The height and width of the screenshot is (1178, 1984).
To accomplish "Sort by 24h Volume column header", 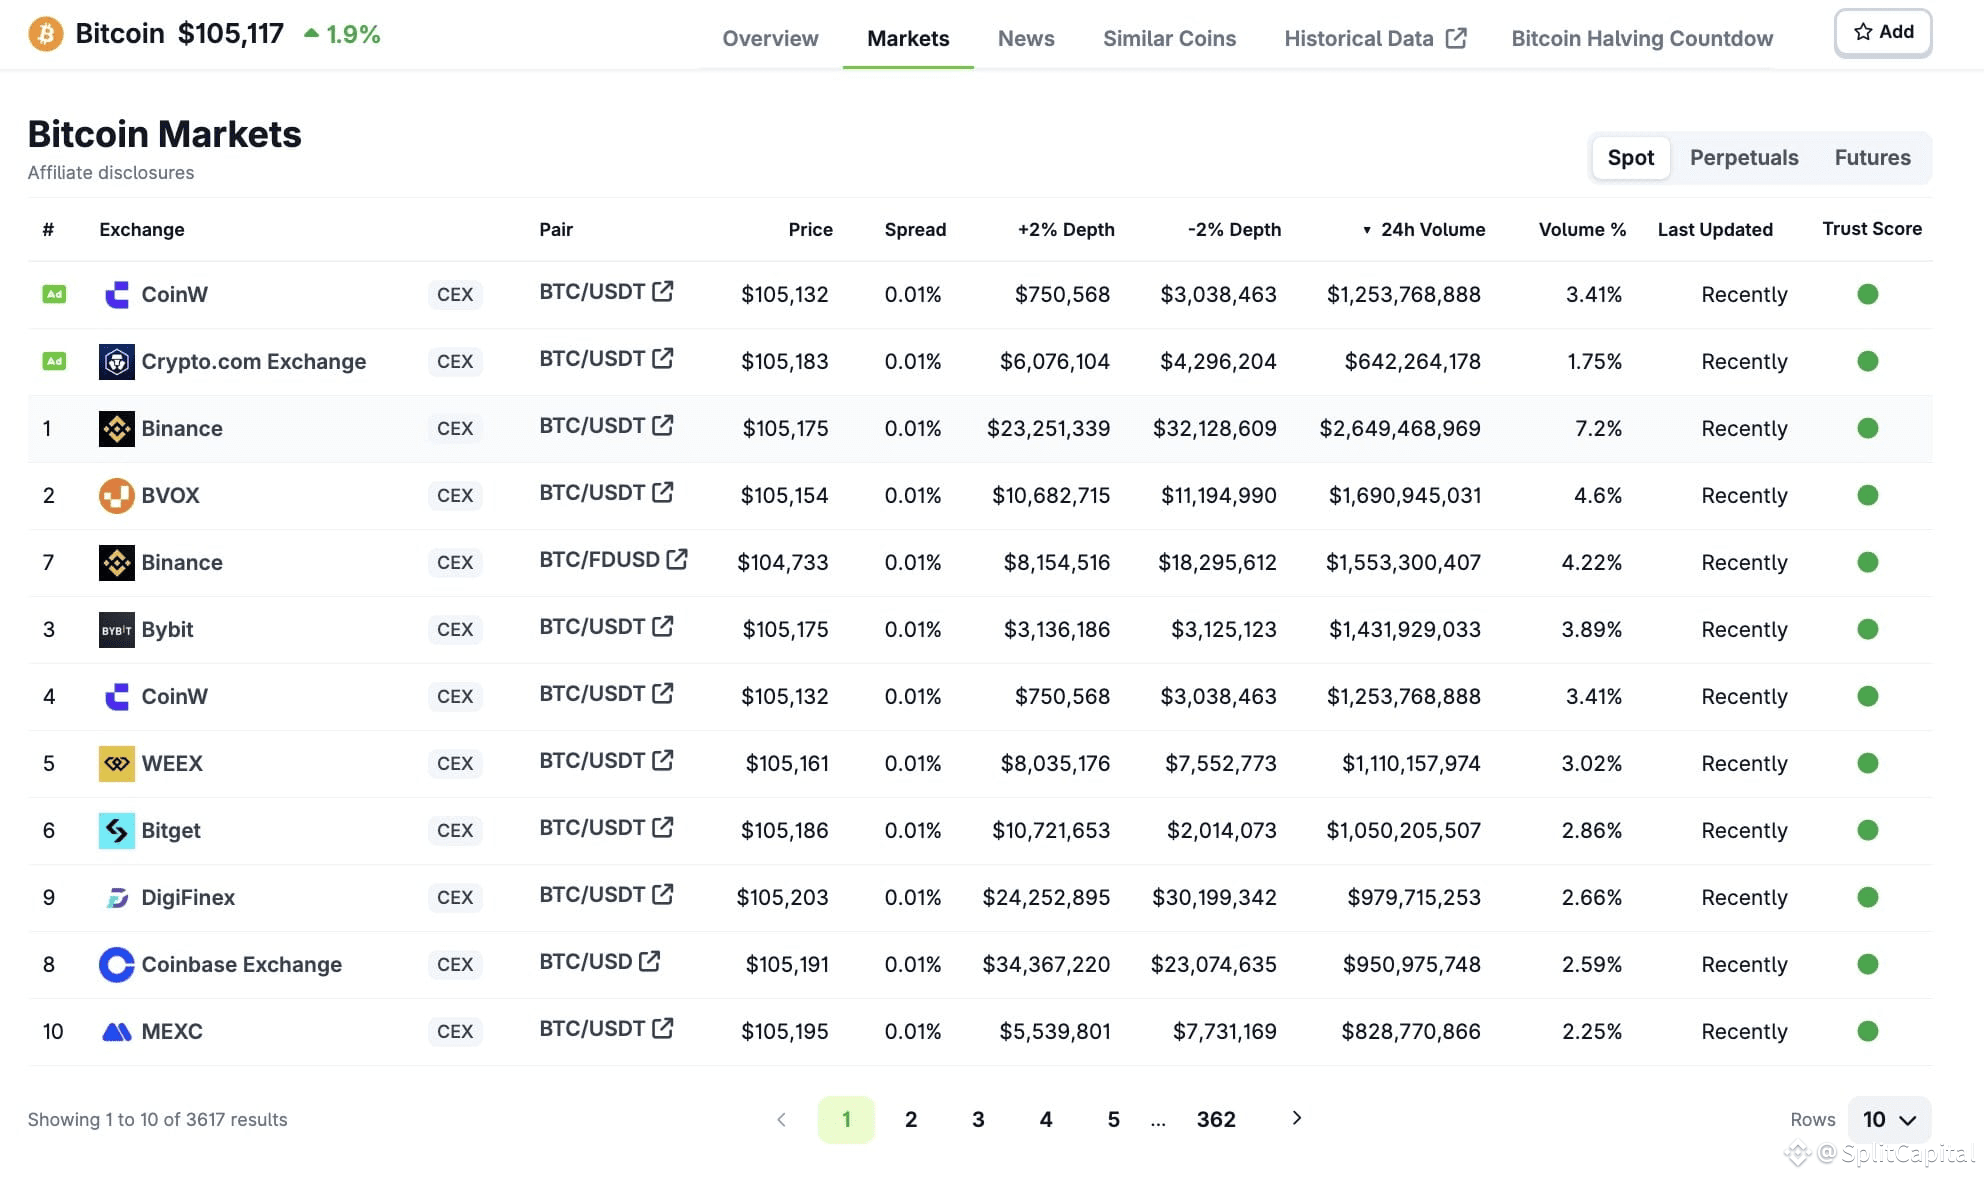I will tap(1424, 229).
